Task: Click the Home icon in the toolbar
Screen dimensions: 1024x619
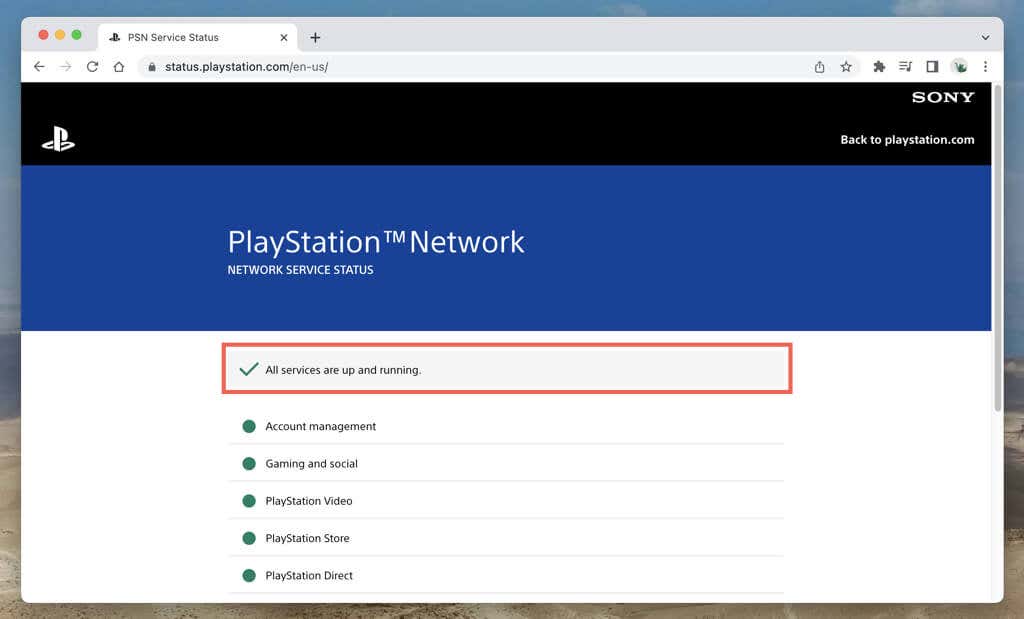Action: click(119, 66)
